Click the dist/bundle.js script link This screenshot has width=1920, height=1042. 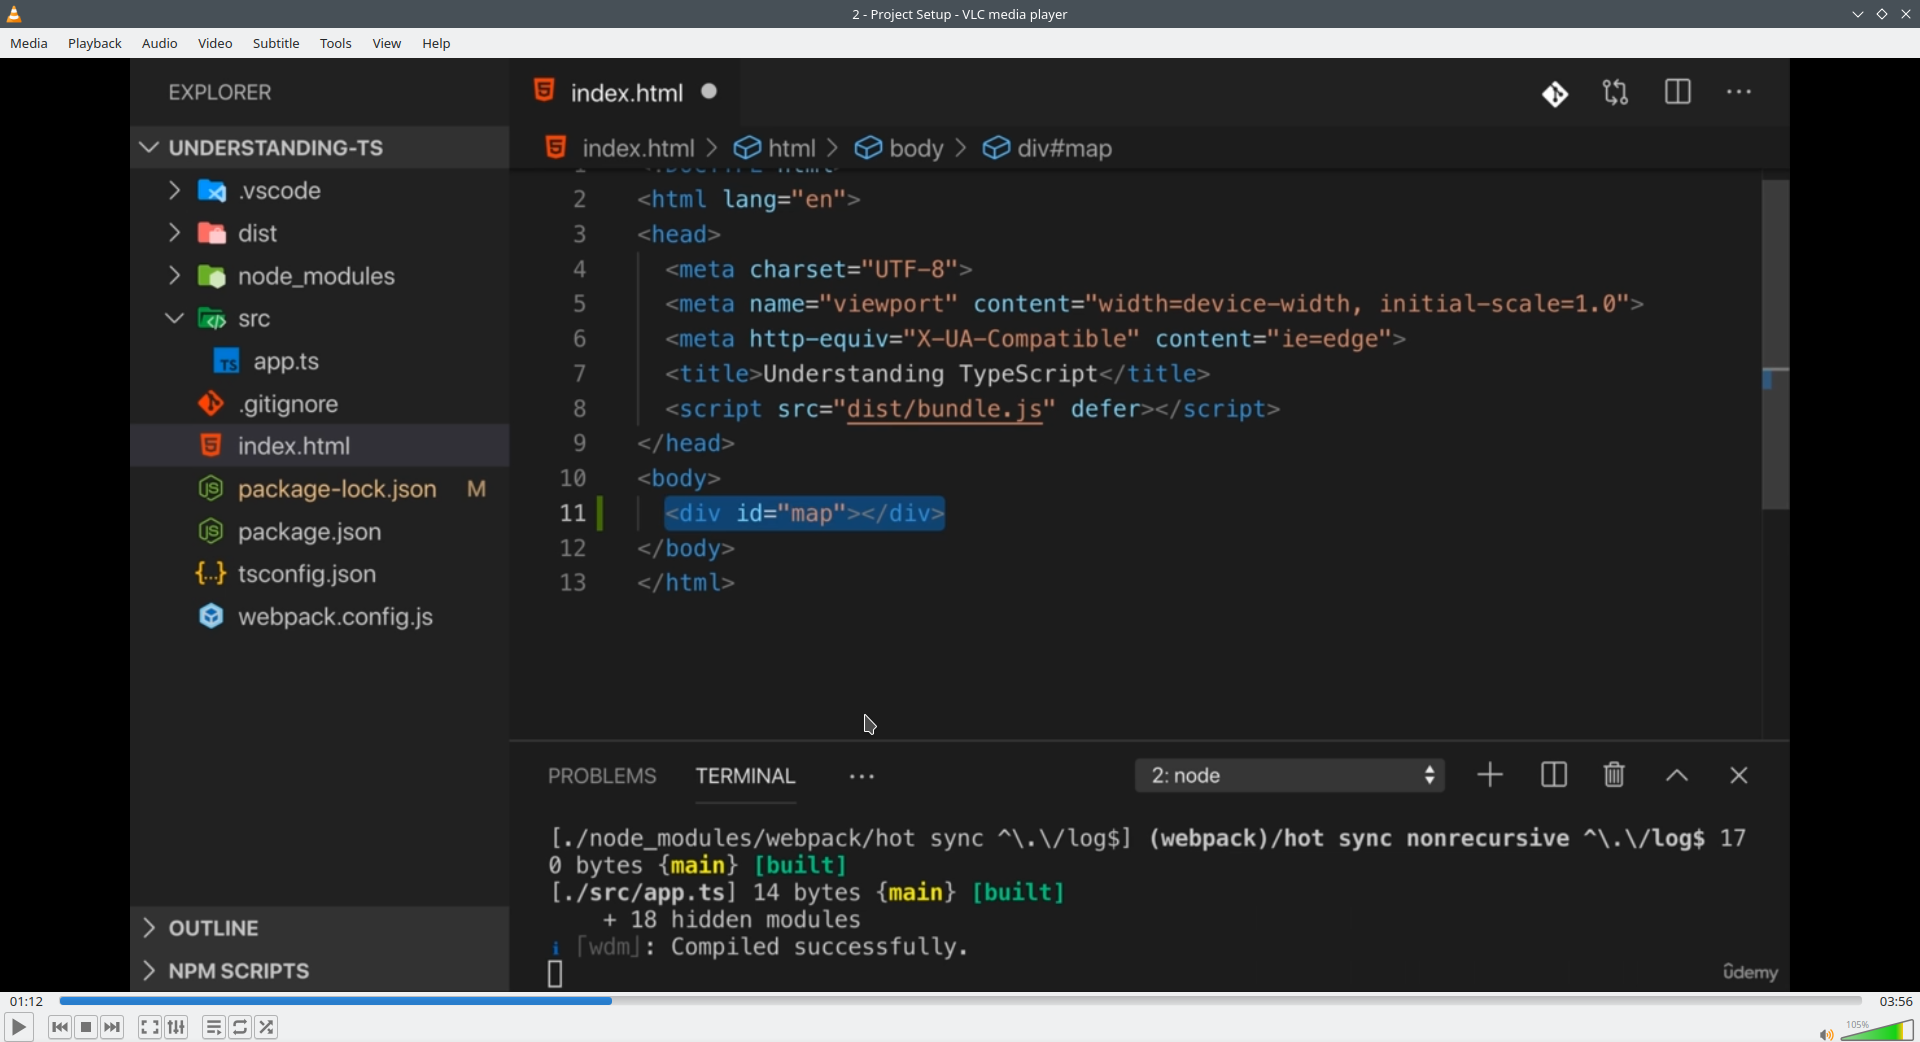coord(943,409)
